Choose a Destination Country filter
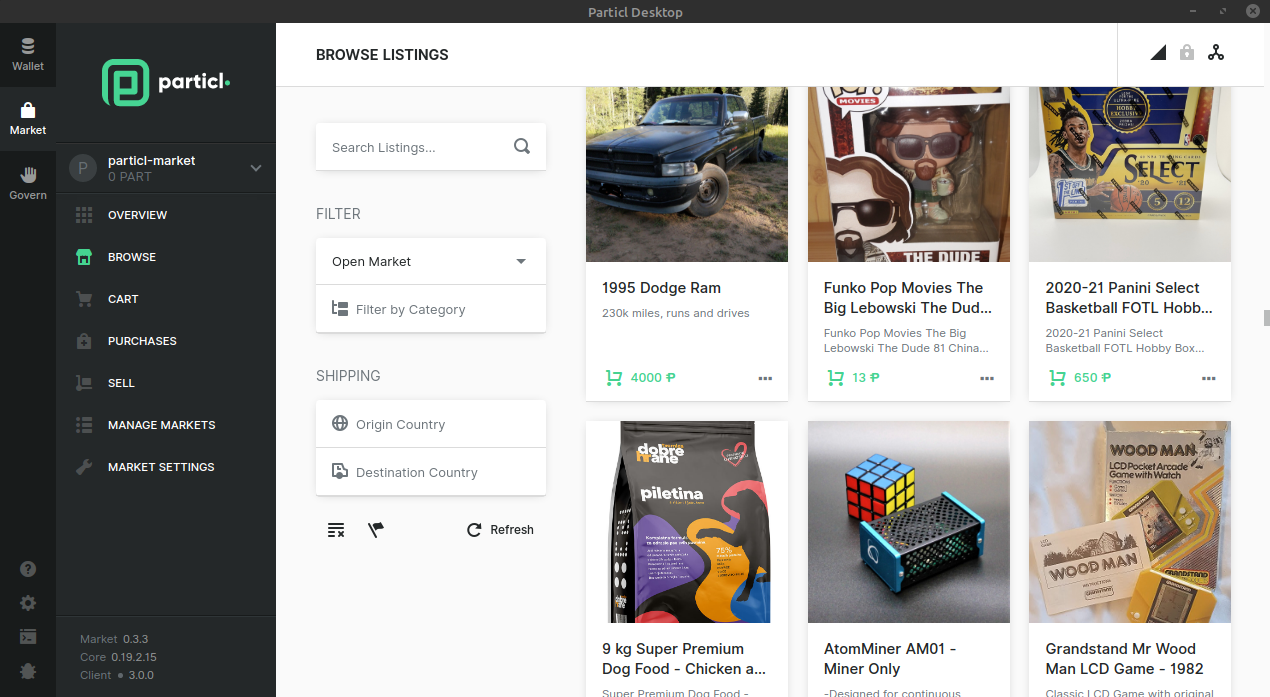This screenshot has height=697, width=1270. pos(431,472)
